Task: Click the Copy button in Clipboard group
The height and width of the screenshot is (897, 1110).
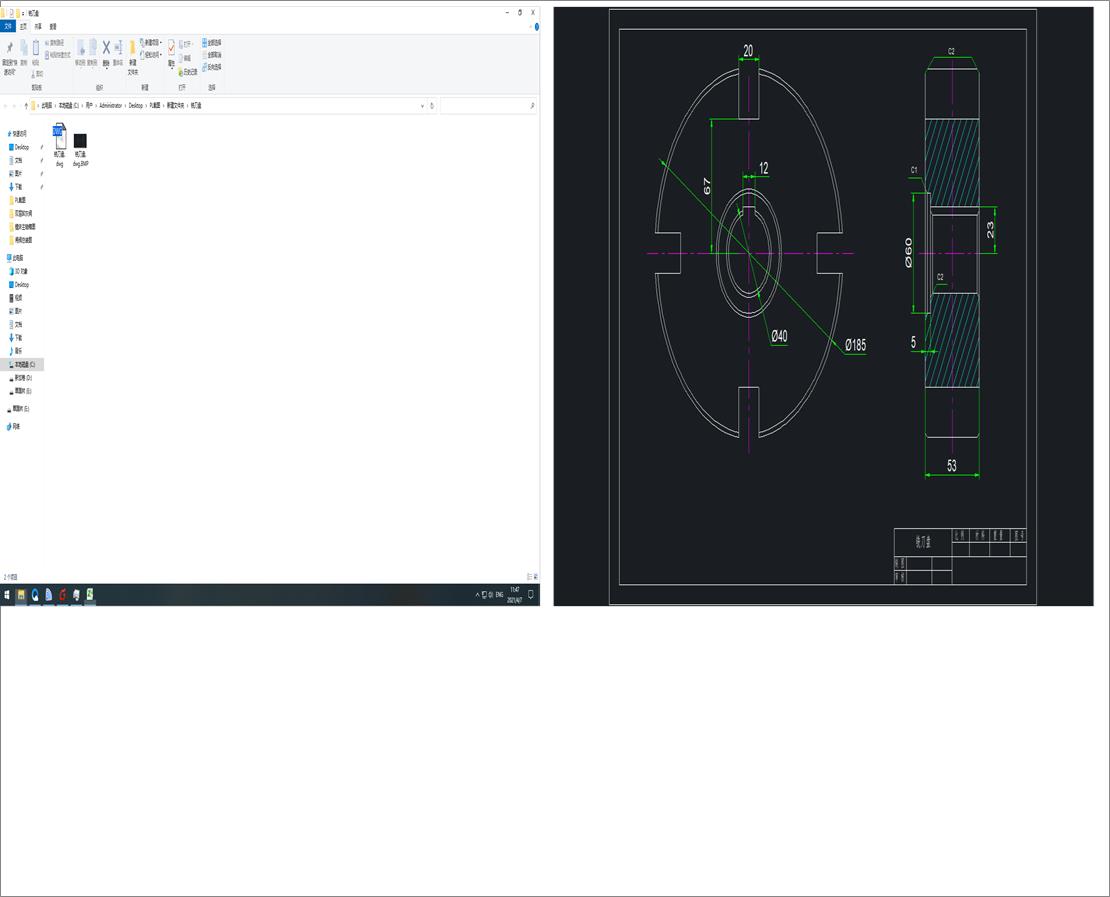Action: click(23, 53)
